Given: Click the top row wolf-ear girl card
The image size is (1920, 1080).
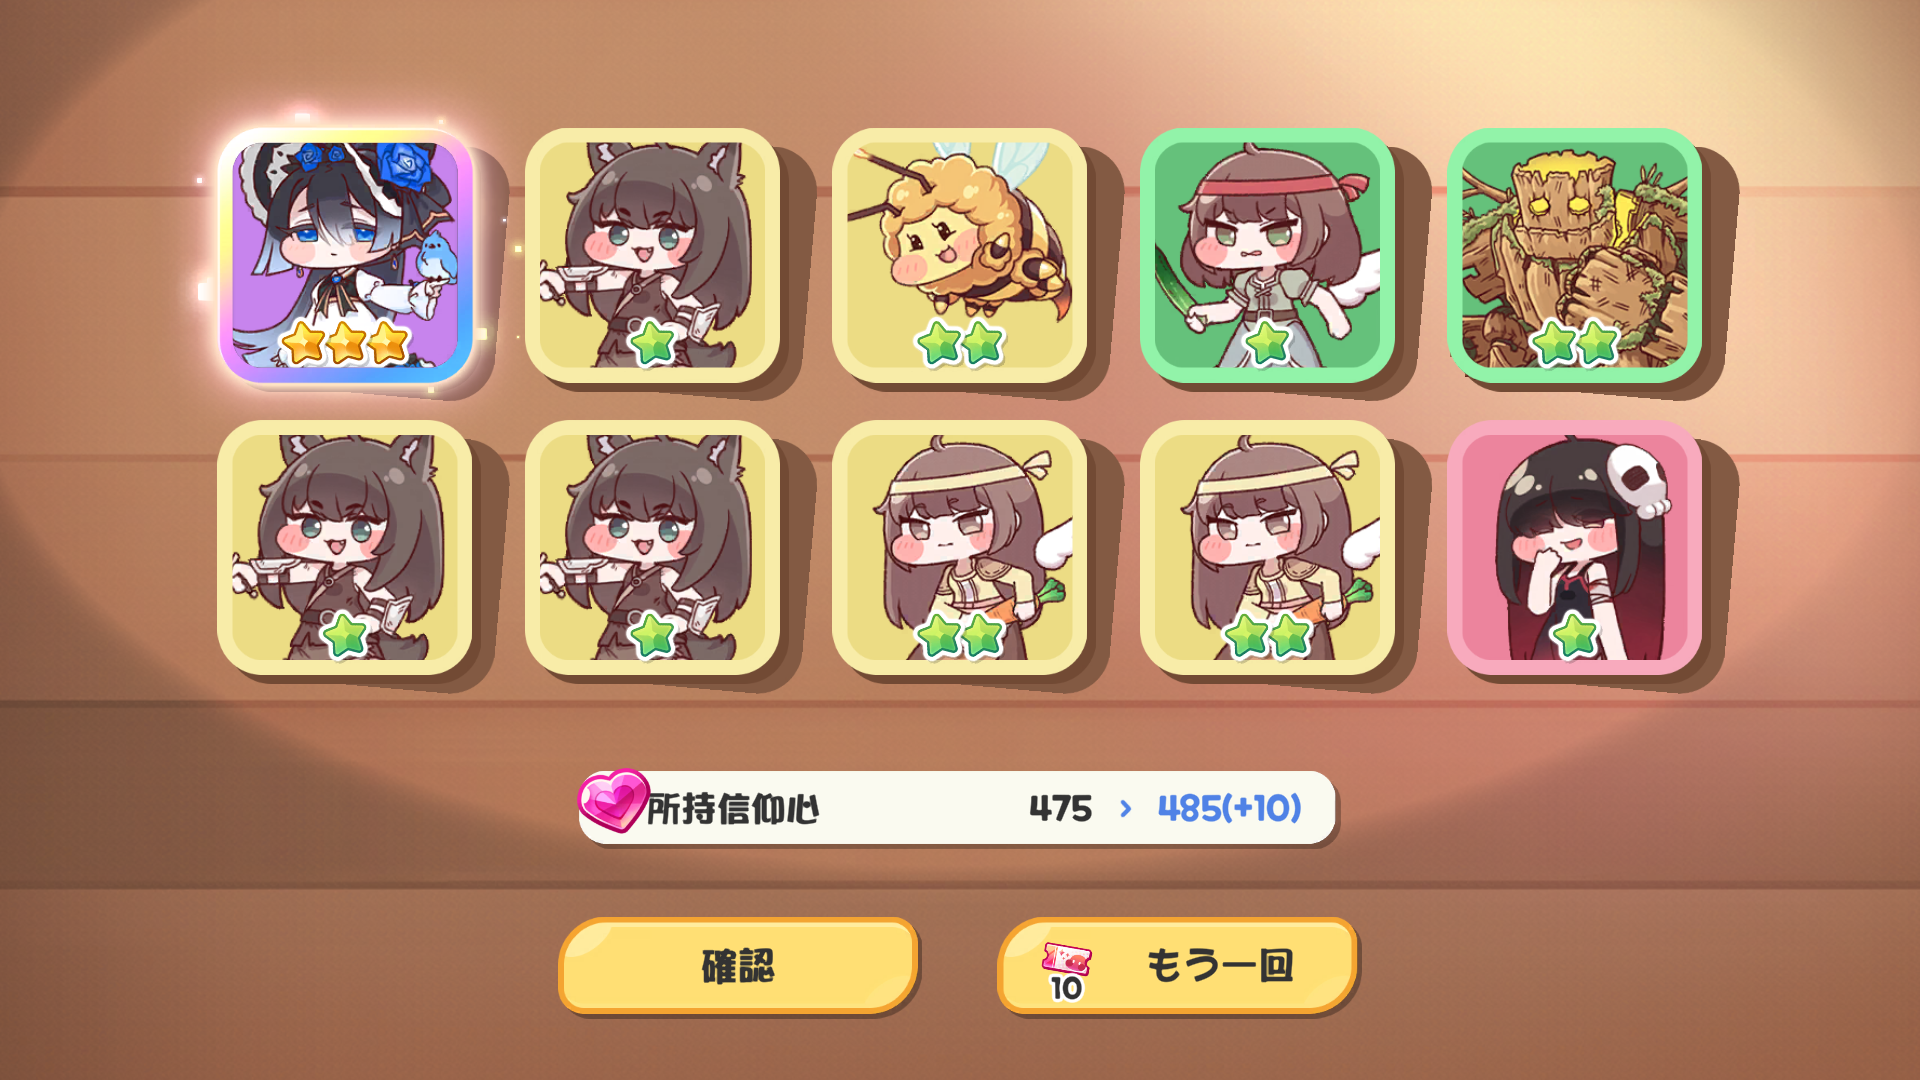Looking at the screenshot, I should [652, 255].
